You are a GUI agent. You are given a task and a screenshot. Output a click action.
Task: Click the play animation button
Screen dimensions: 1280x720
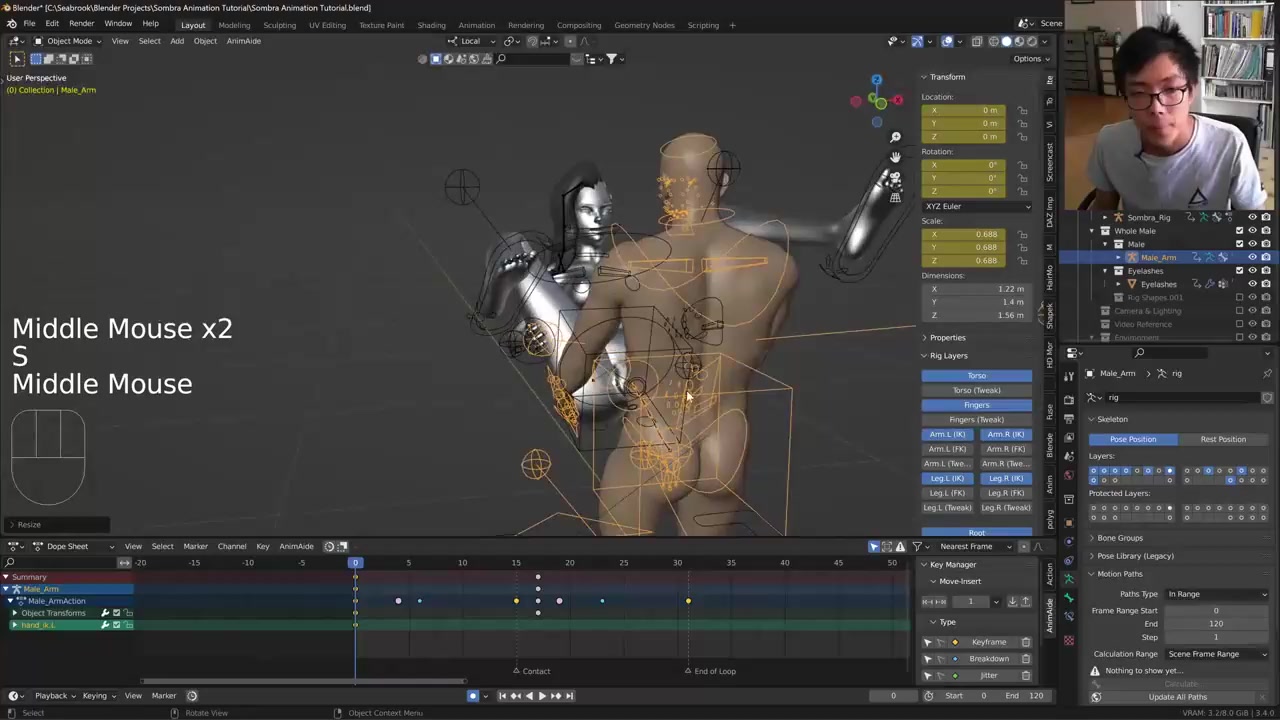(542, 696)
